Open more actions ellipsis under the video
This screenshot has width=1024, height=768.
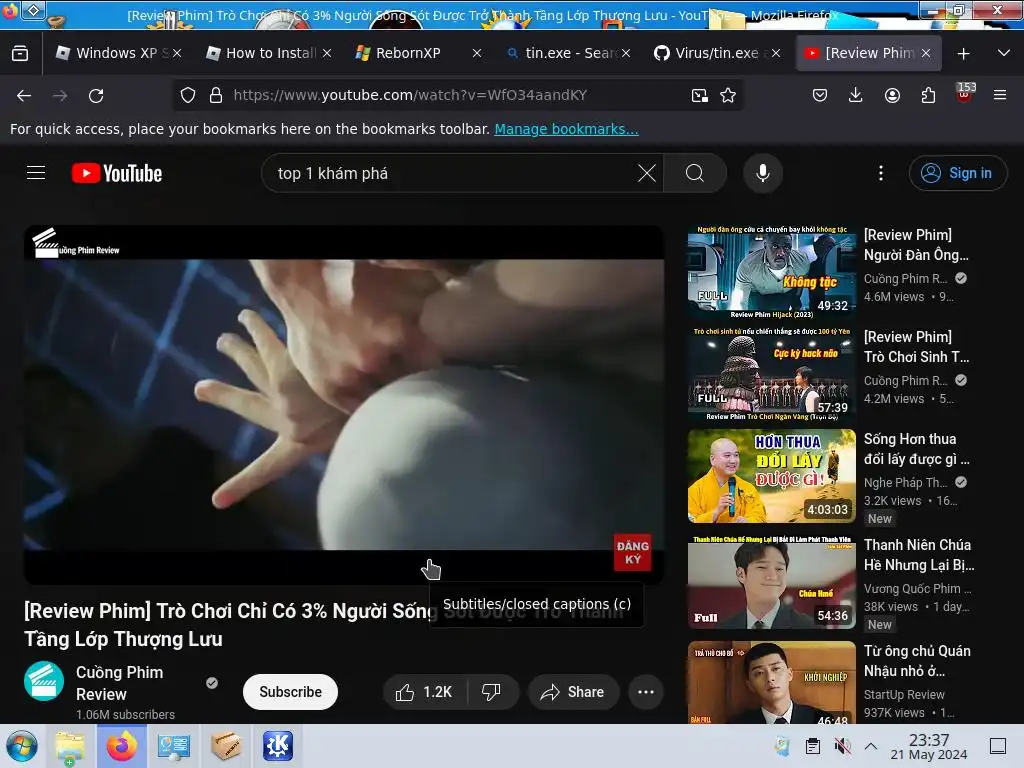[646, 692]
